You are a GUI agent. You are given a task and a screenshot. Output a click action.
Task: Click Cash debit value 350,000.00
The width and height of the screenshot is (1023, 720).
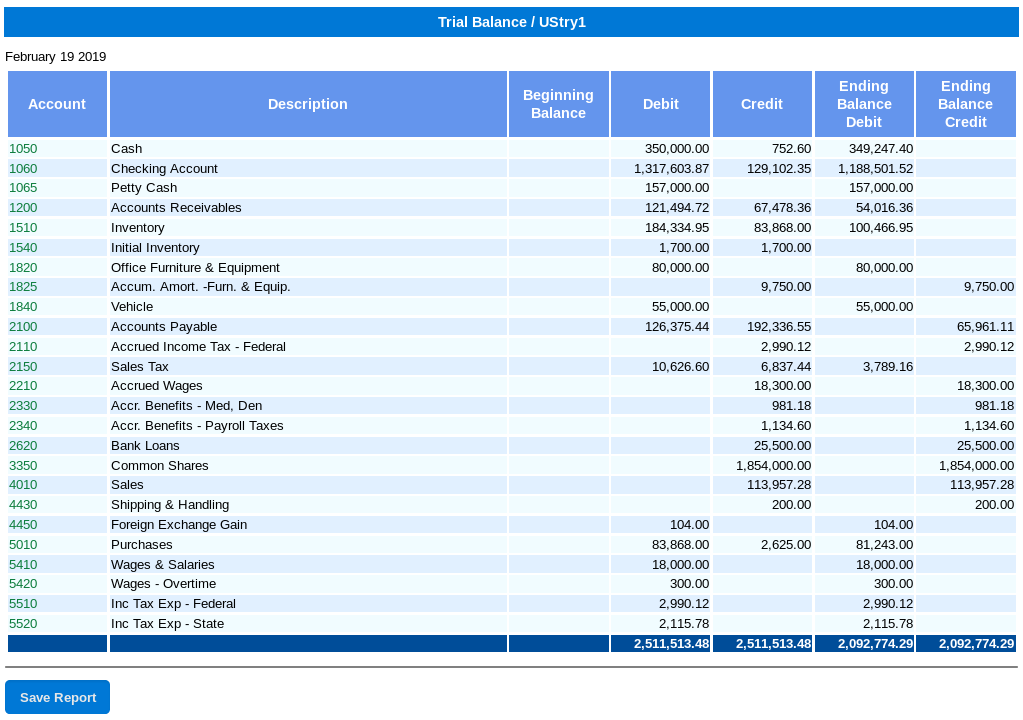tap(677, 149)
